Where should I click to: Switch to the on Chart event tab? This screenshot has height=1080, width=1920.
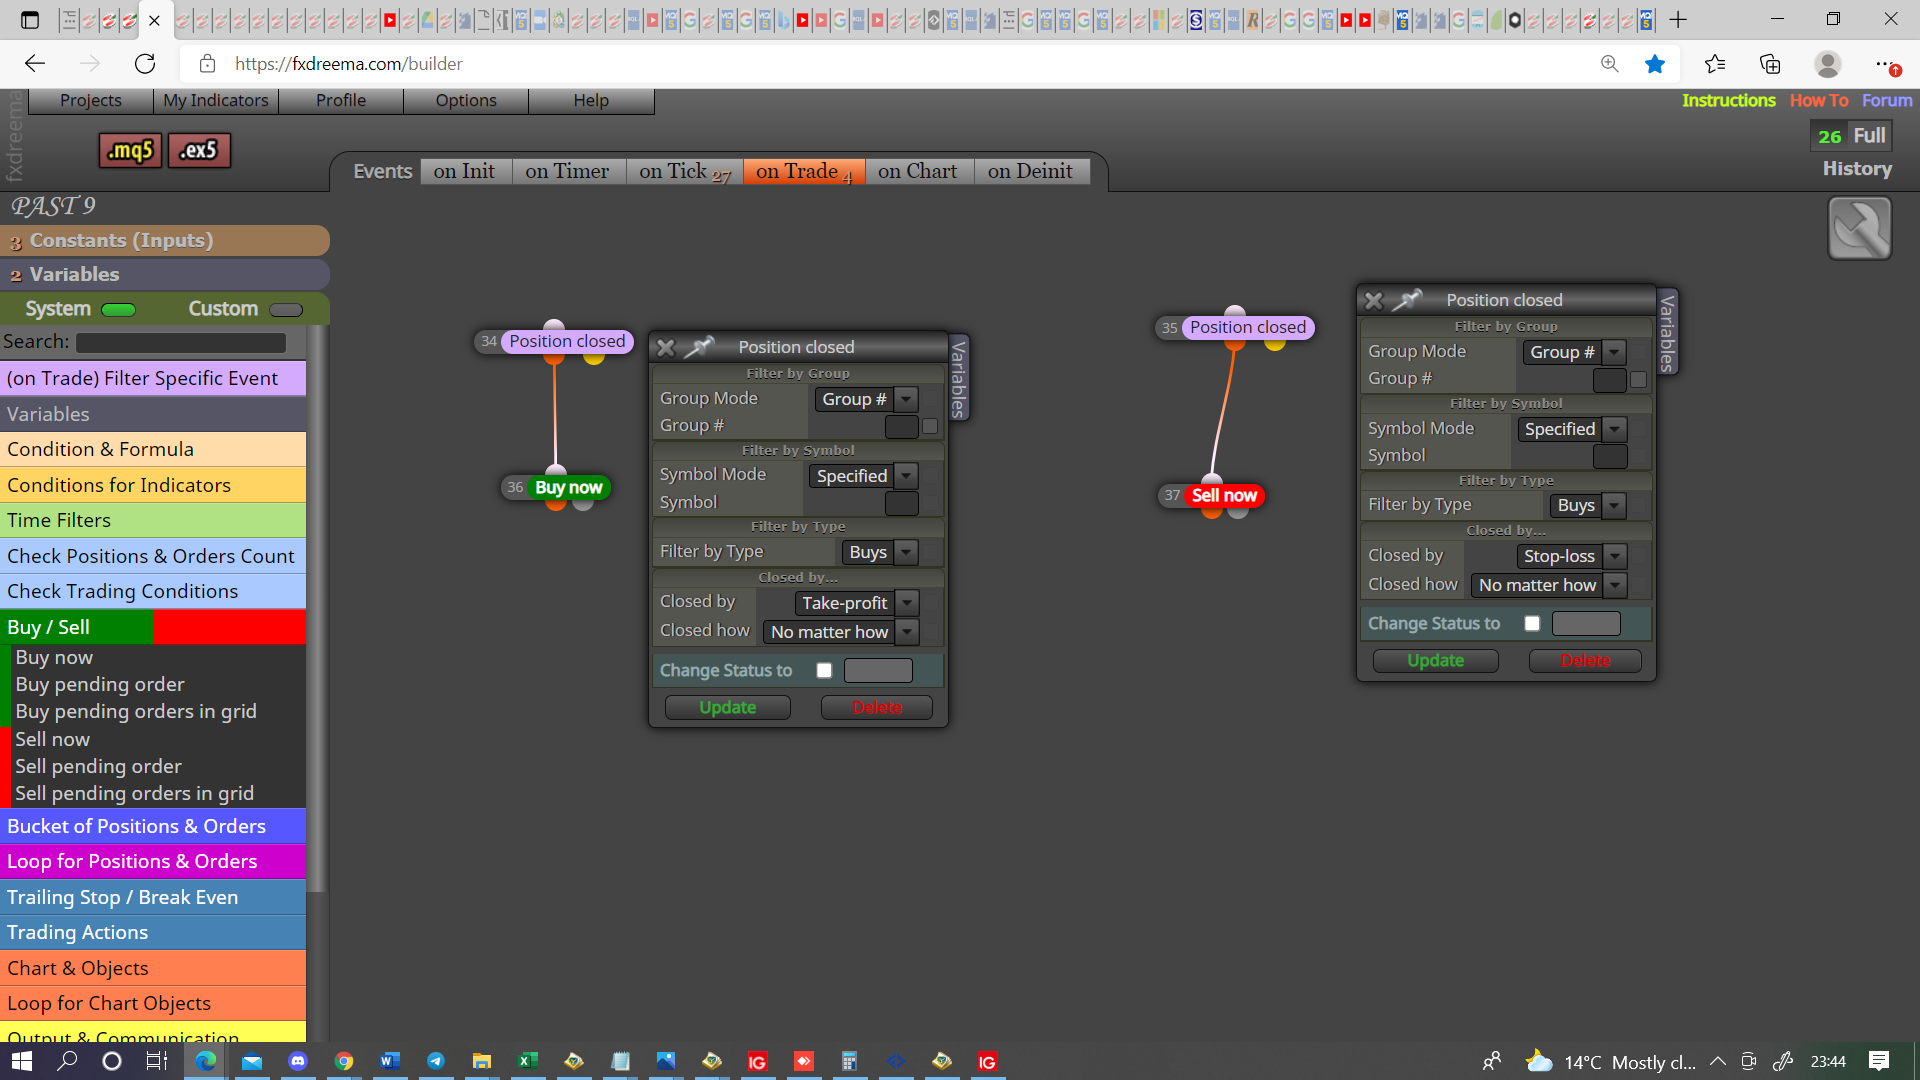(918, 171)
